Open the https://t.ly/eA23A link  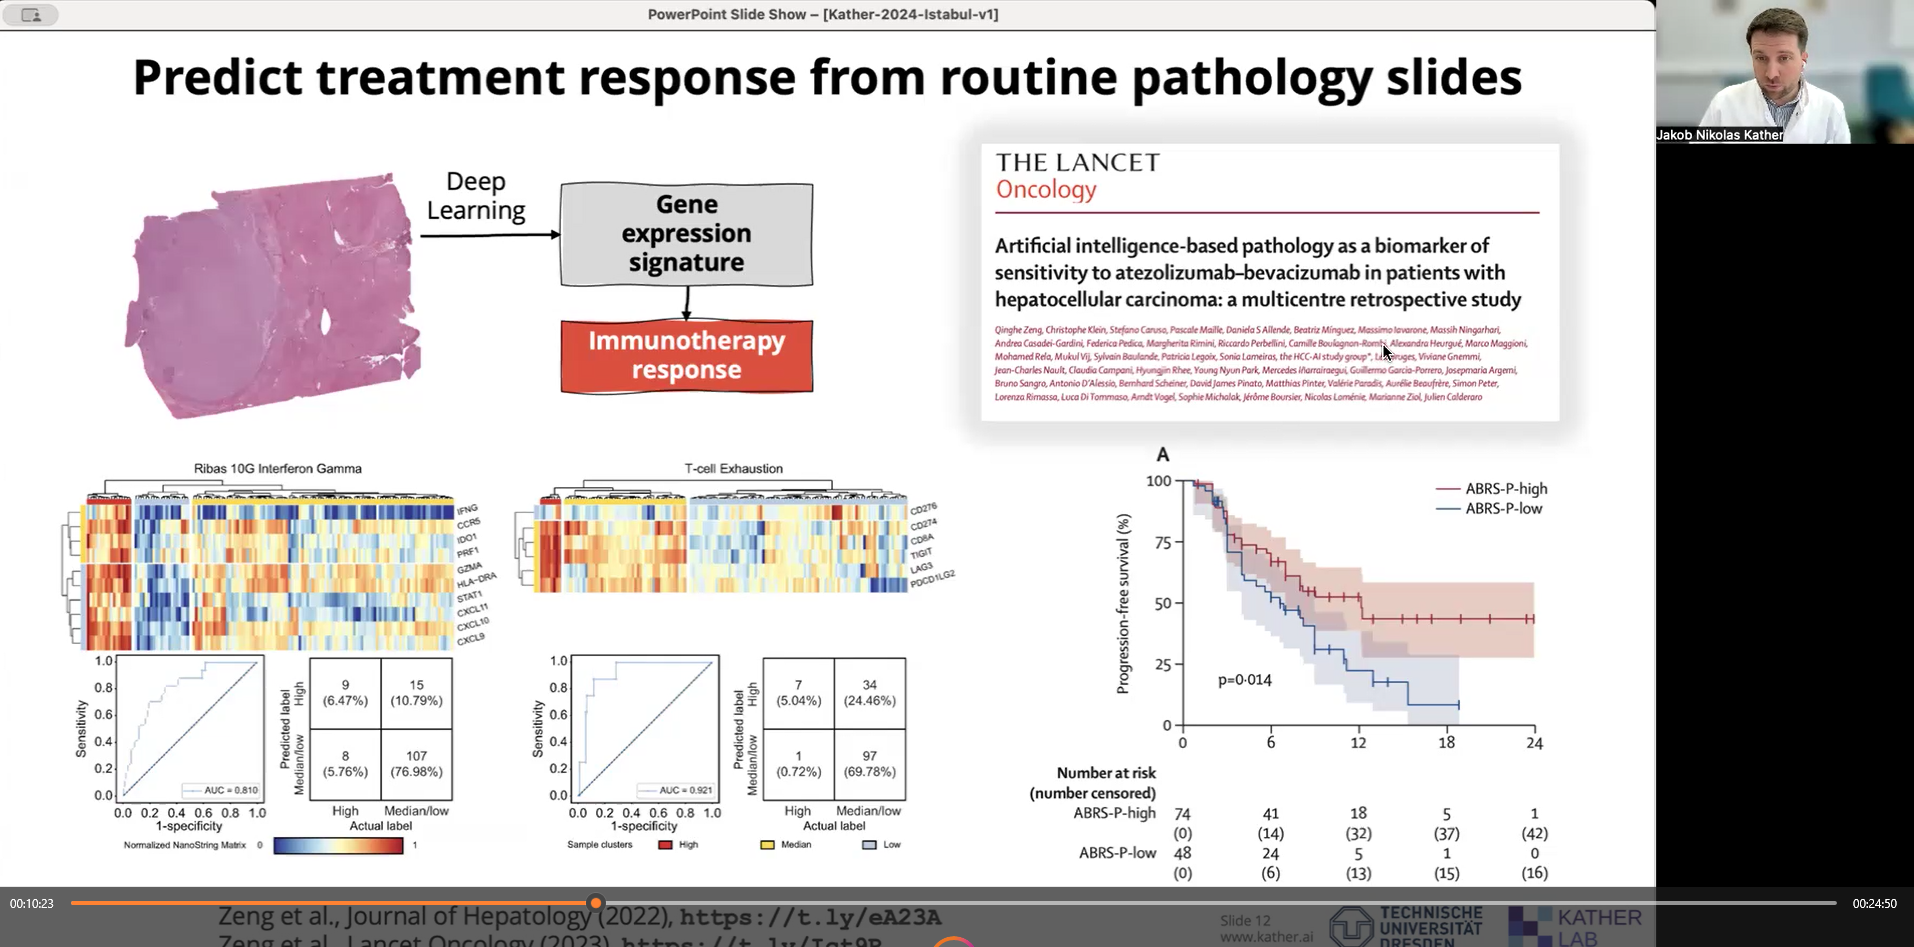pyautogui.click(x=811, y=917)
